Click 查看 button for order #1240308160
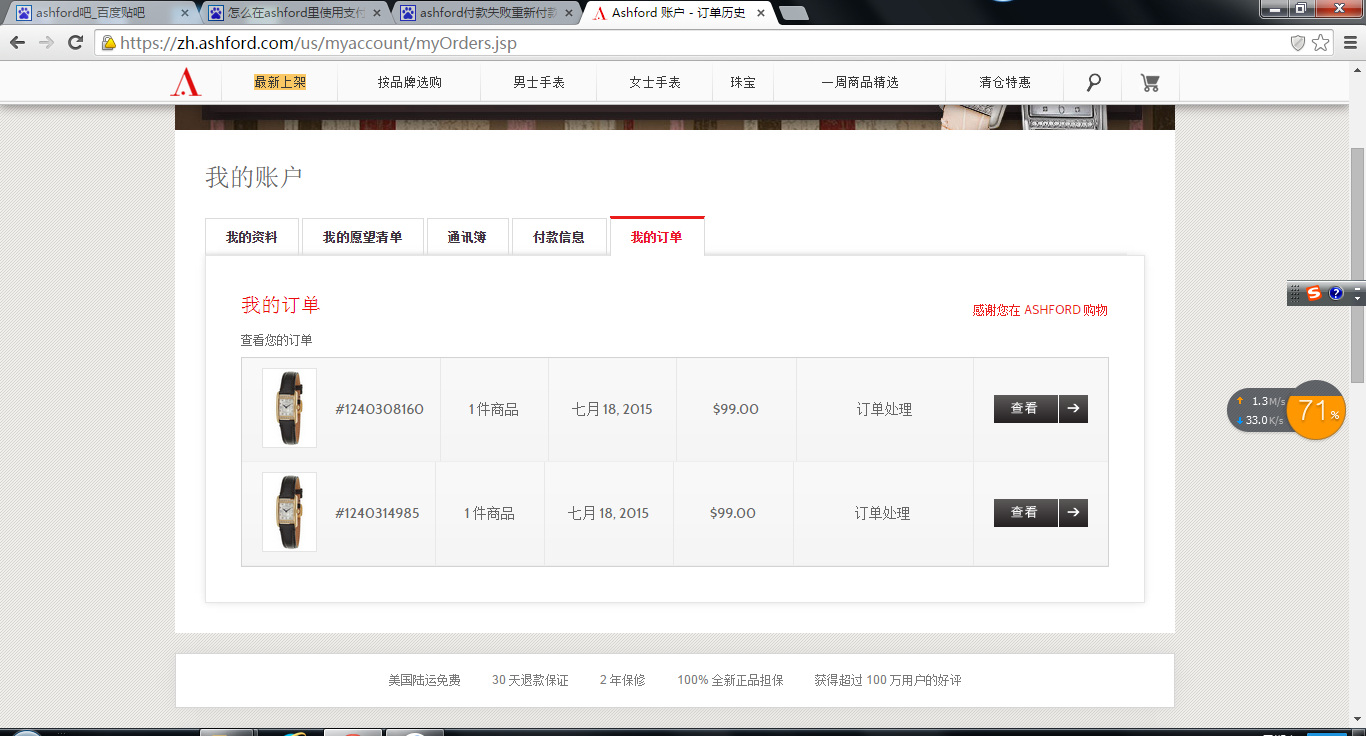Screen dimensions: 1366x736 point(1025,409)
